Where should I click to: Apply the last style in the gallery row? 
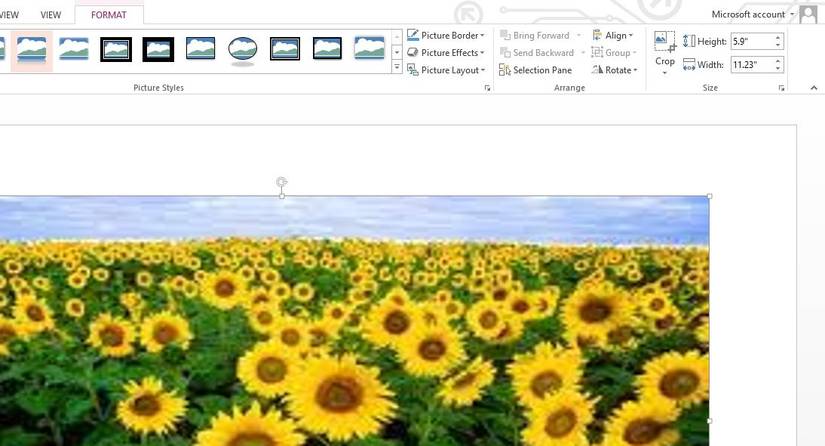(369, 48)
